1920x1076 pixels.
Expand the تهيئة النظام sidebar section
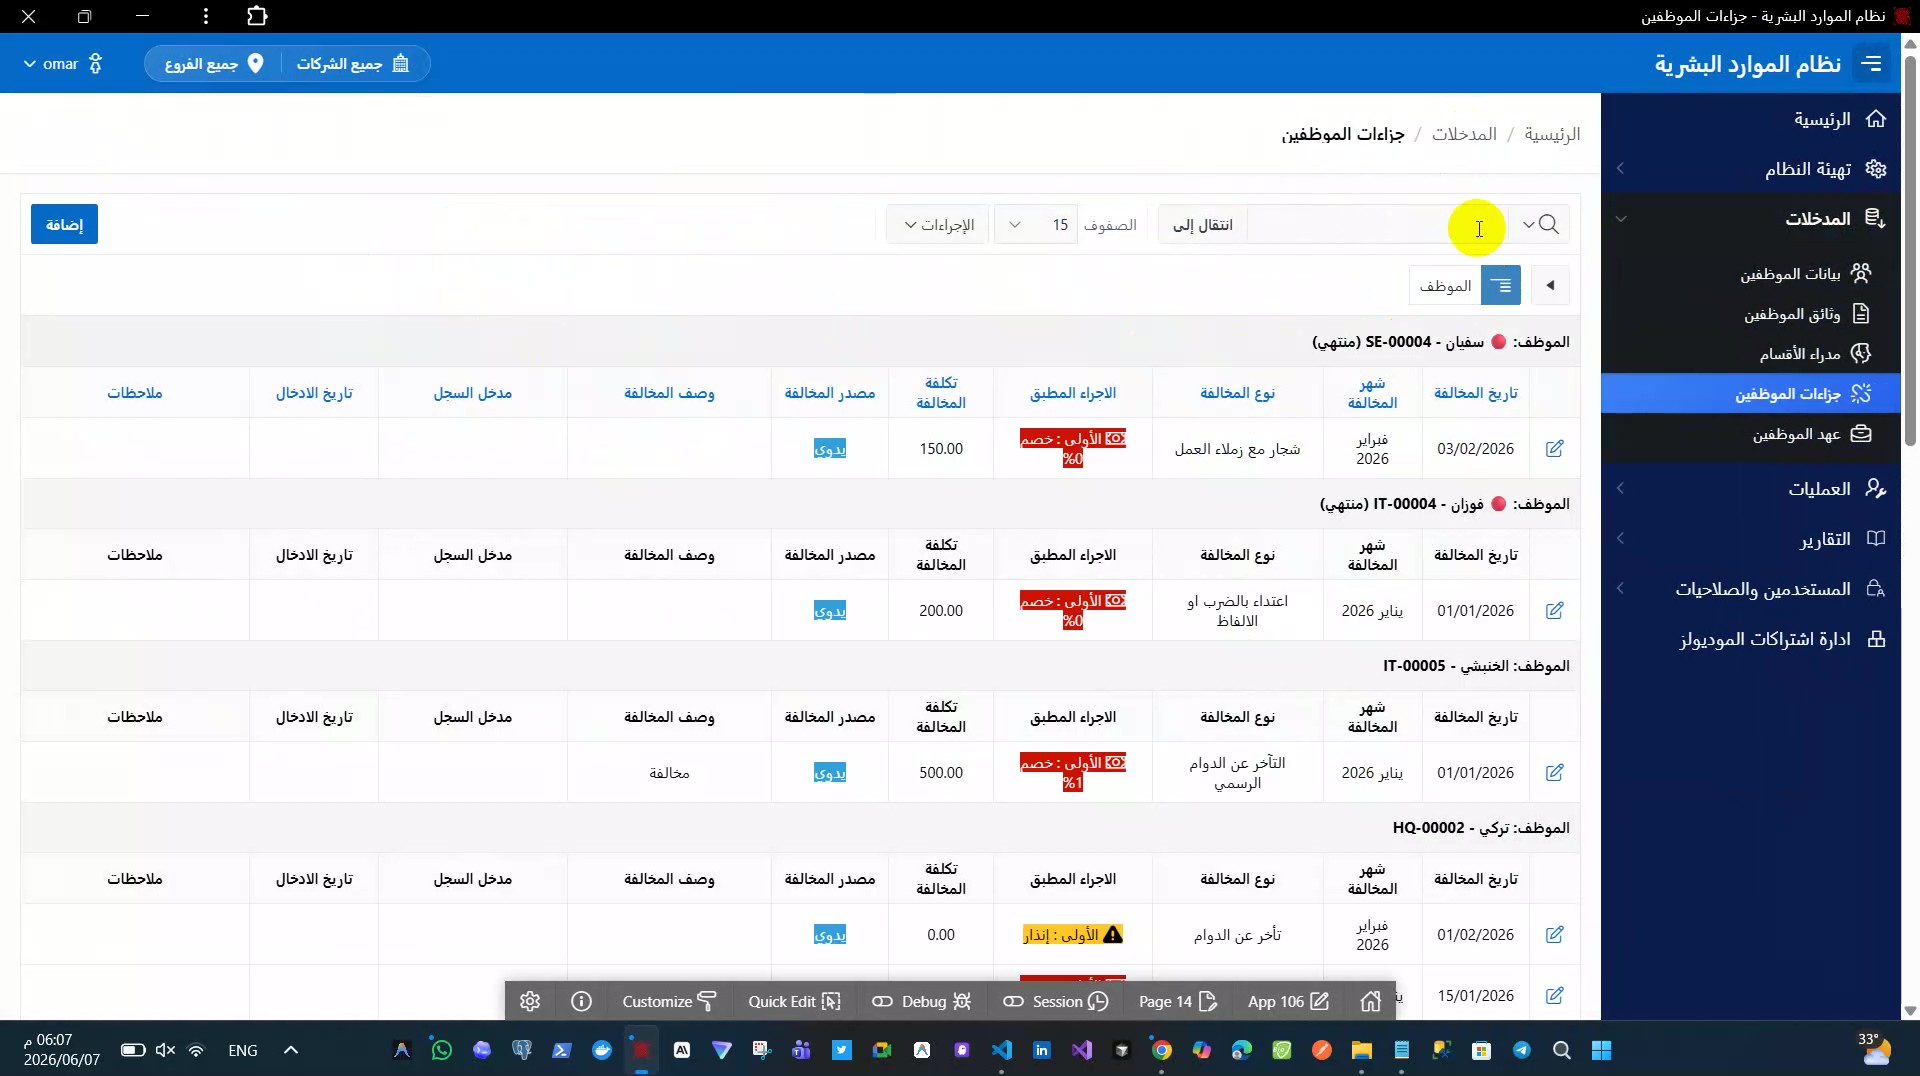pyautogui.click(x=1751, y=169)
